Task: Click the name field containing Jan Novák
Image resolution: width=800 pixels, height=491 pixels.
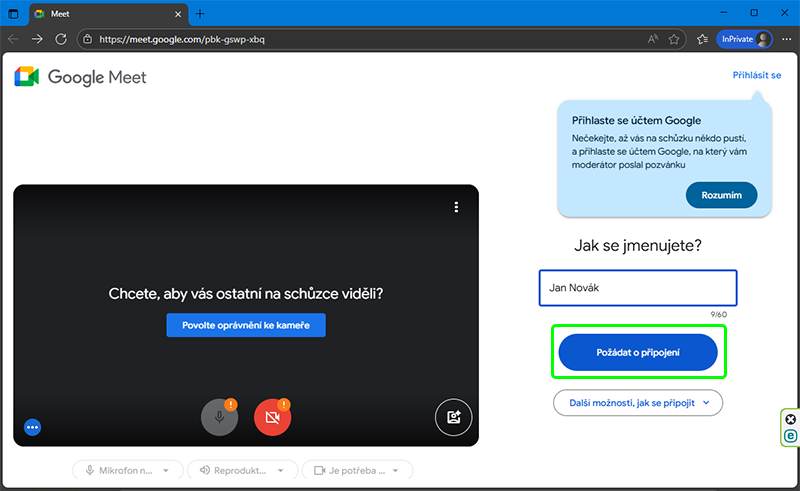Action: tap(637, 288)
